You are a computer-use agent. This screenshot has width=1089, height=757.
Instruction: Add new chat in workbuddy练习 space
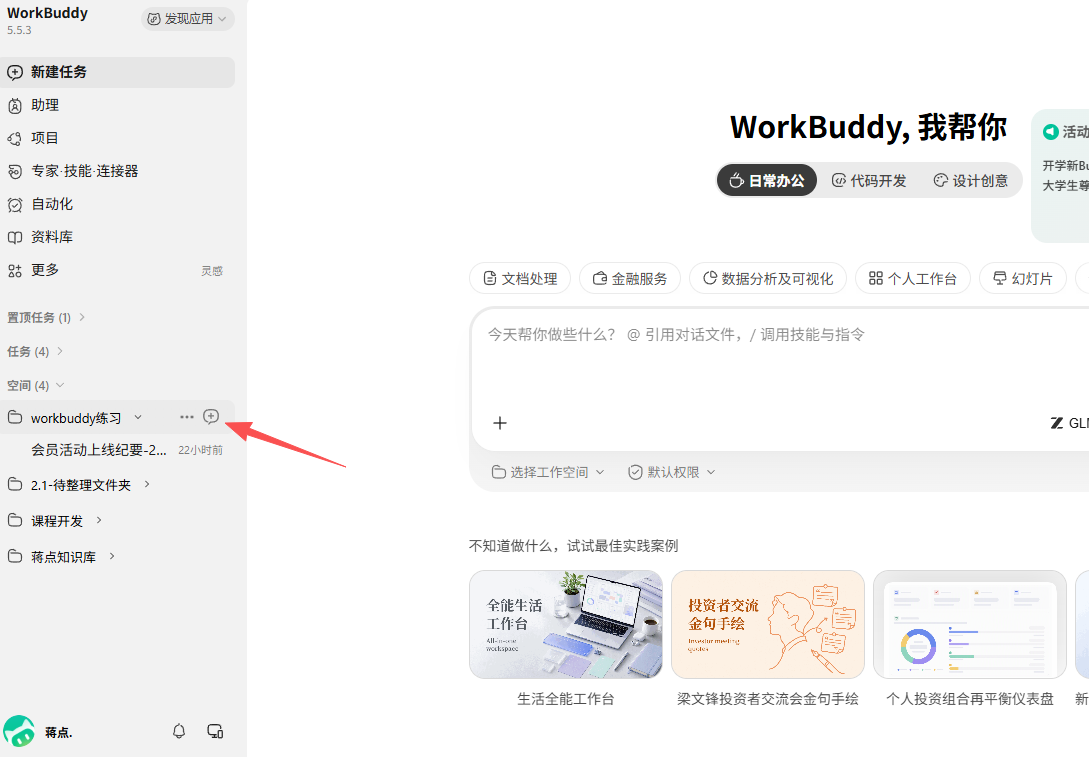211,416
